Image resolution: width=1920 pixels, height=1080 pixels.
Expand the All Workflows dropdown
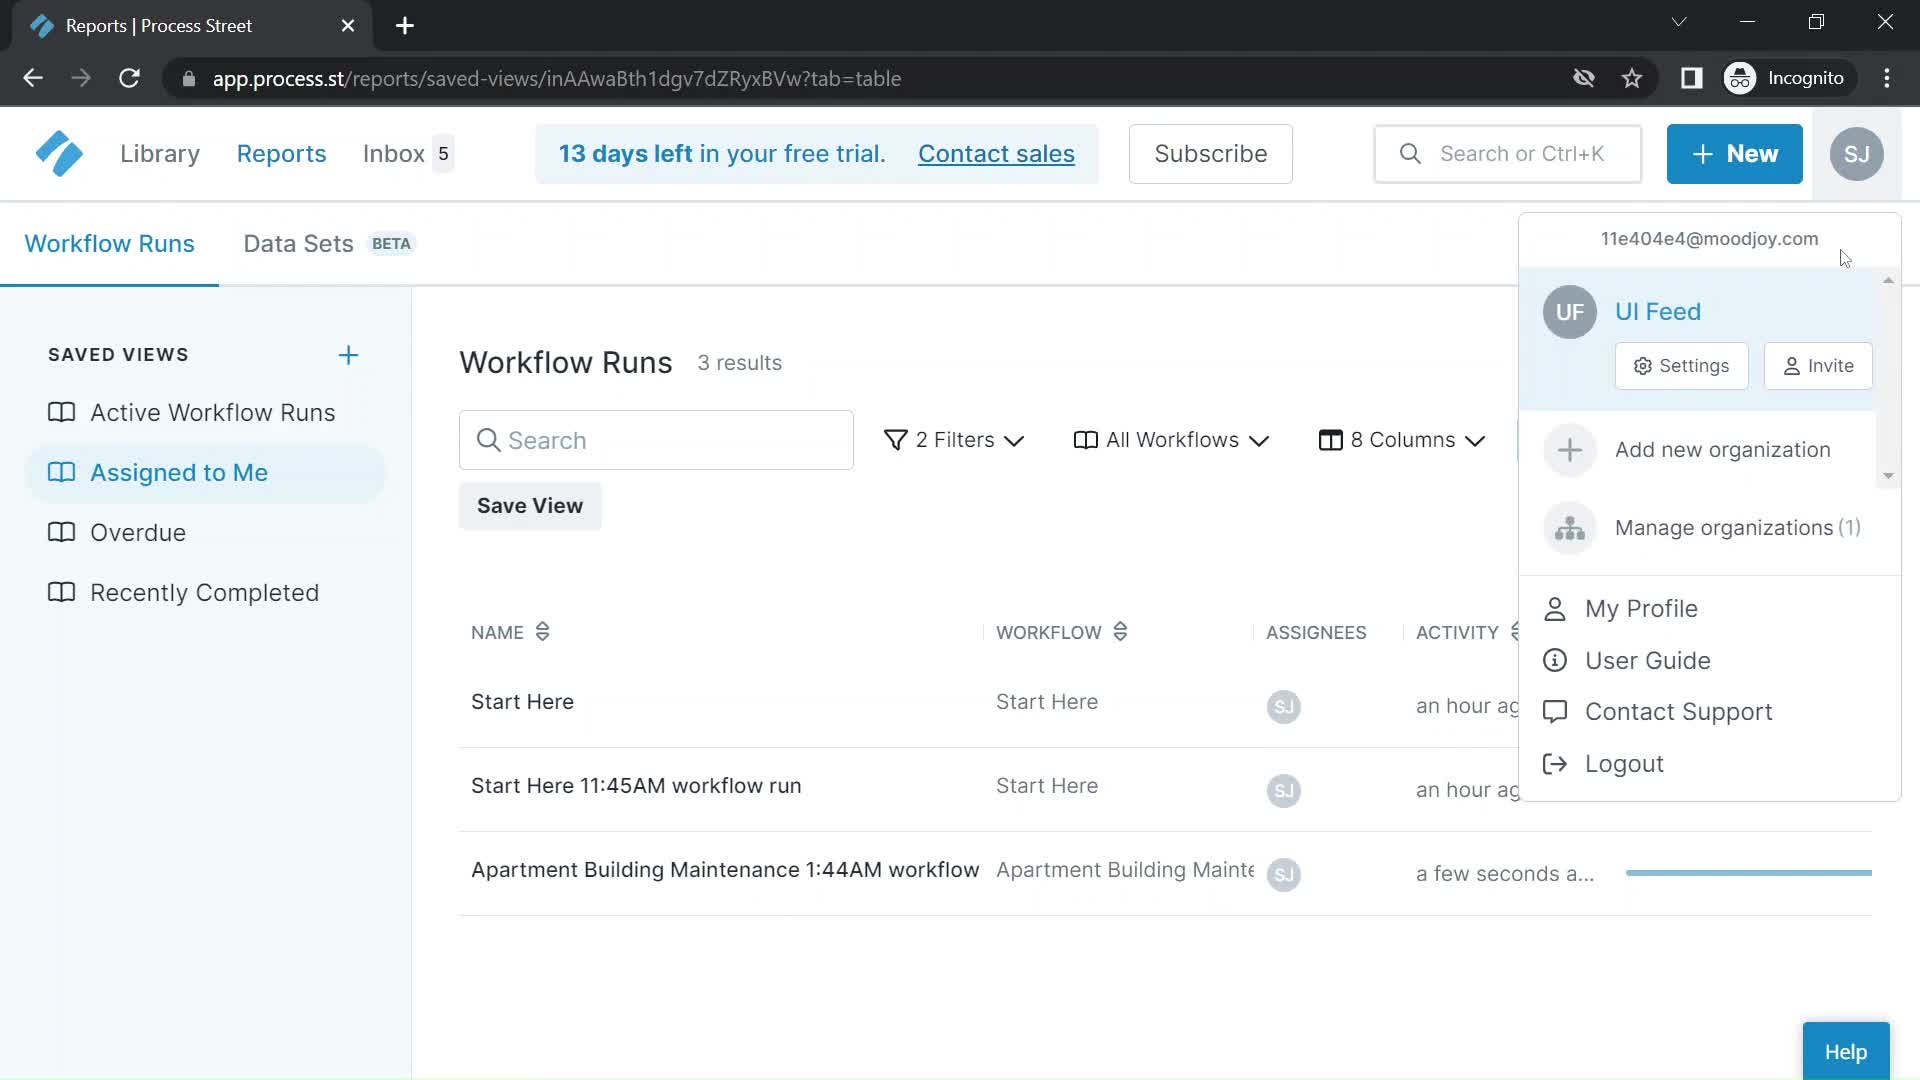(1170, 439)
